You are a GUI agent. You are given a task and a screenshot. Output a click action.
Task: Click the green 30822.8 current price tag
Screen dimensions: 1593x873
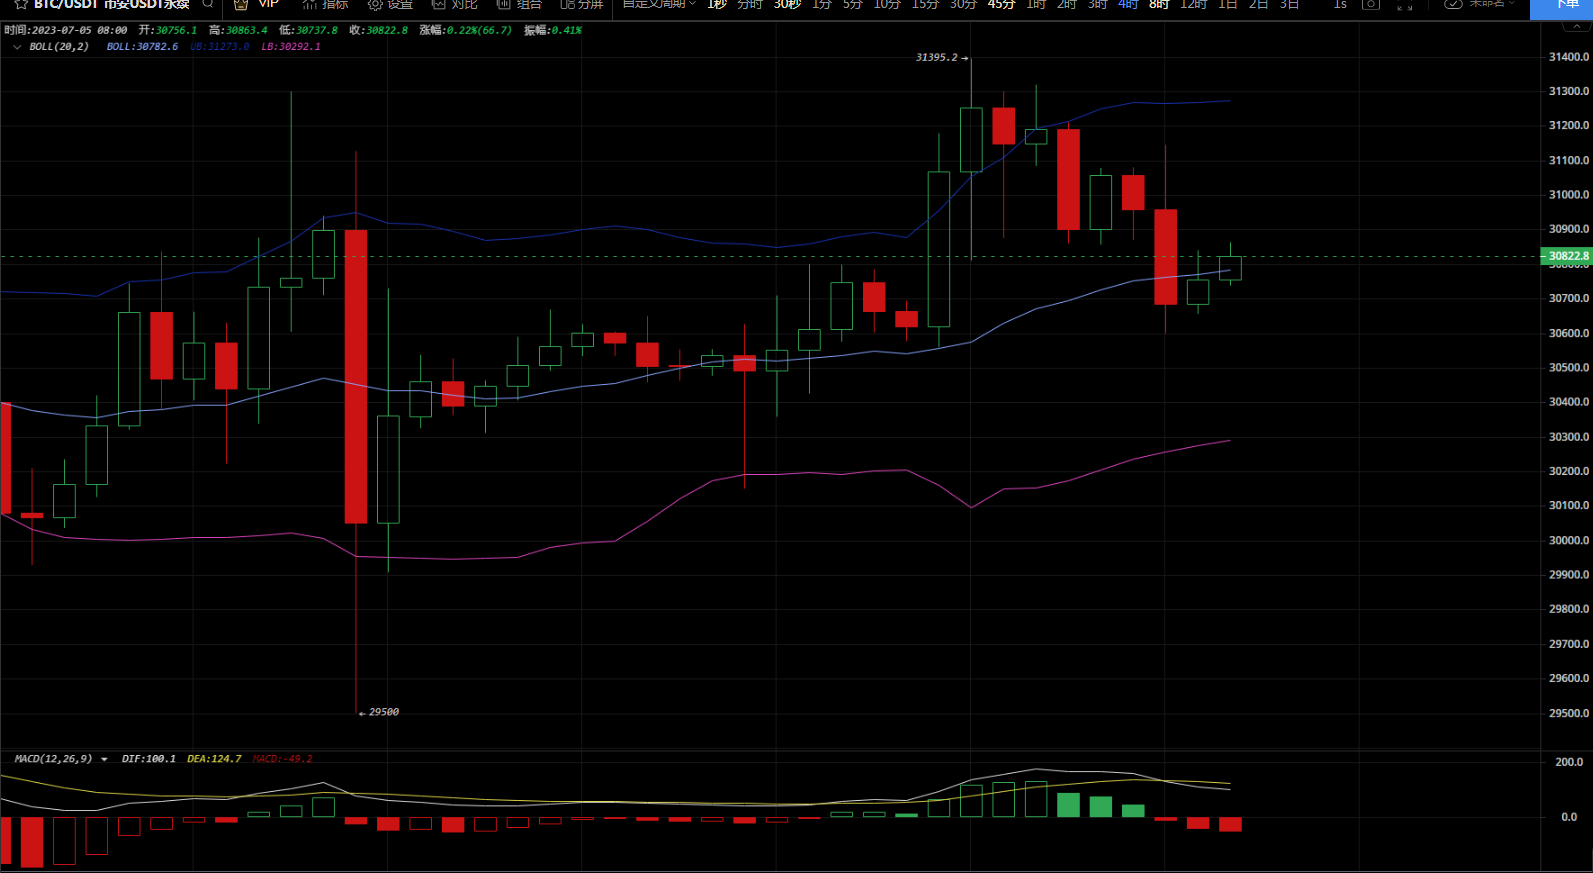click(x=1567, y=256)
